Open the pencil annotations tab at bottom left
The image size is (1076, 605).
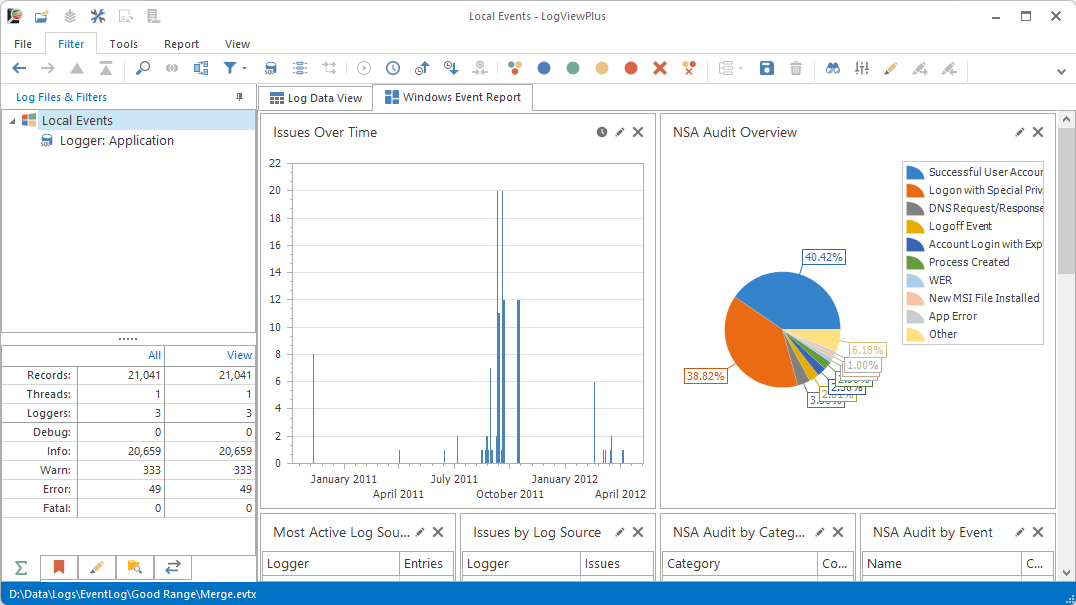[97, 567]
